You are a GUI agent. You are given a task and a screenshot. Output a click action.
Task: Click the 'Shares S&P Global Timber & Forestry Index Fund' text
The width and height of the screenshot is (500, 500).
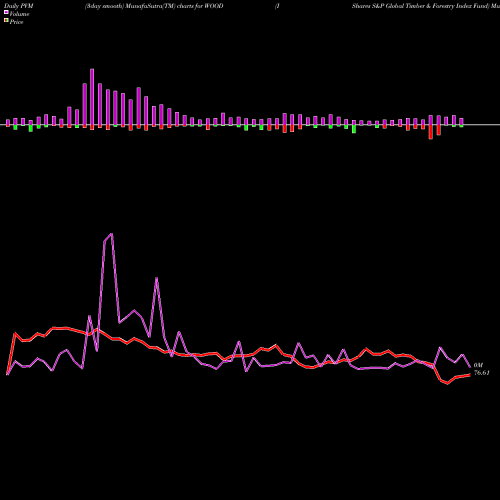[x=420, y=6]
